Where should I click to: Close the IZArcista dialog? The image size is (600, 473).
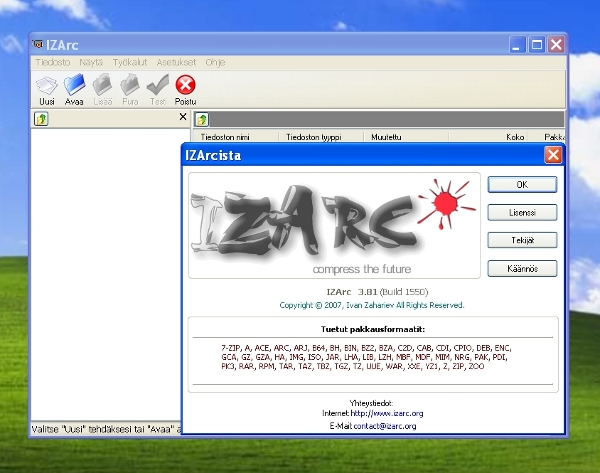(553, 155)
